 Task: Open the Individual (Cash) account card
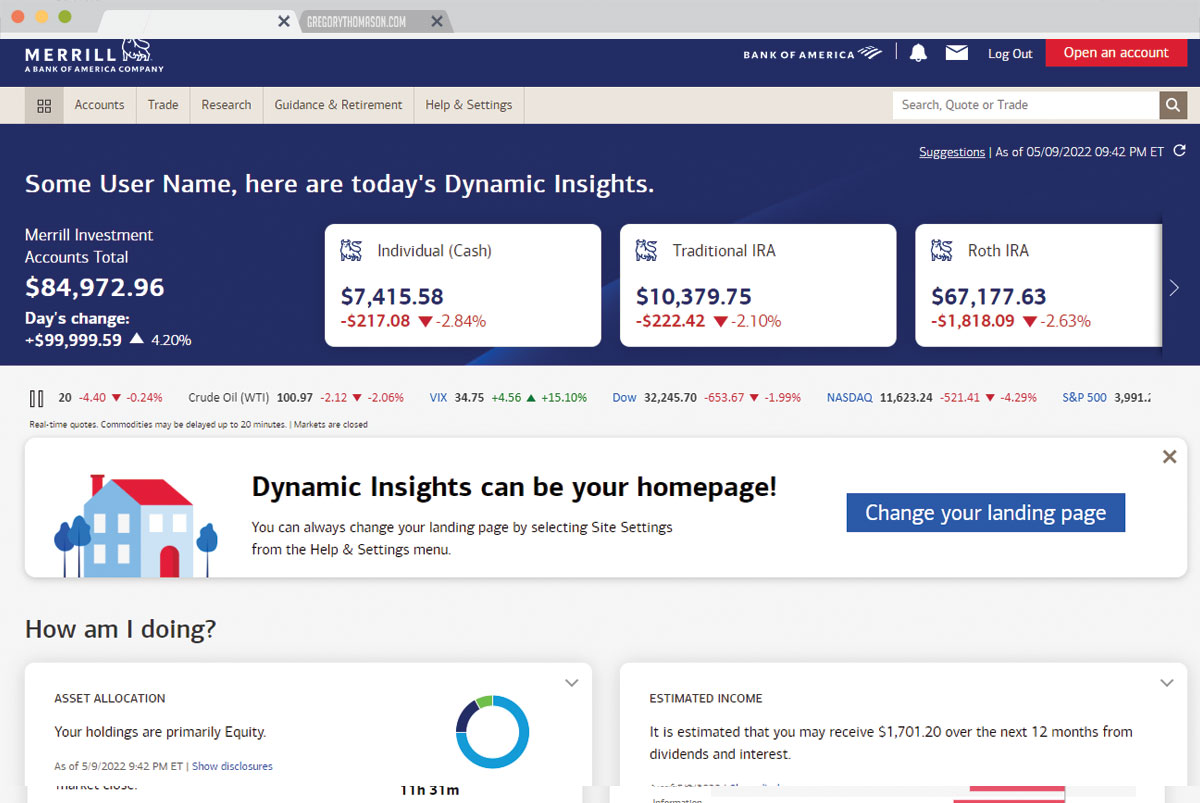point(463,285)
